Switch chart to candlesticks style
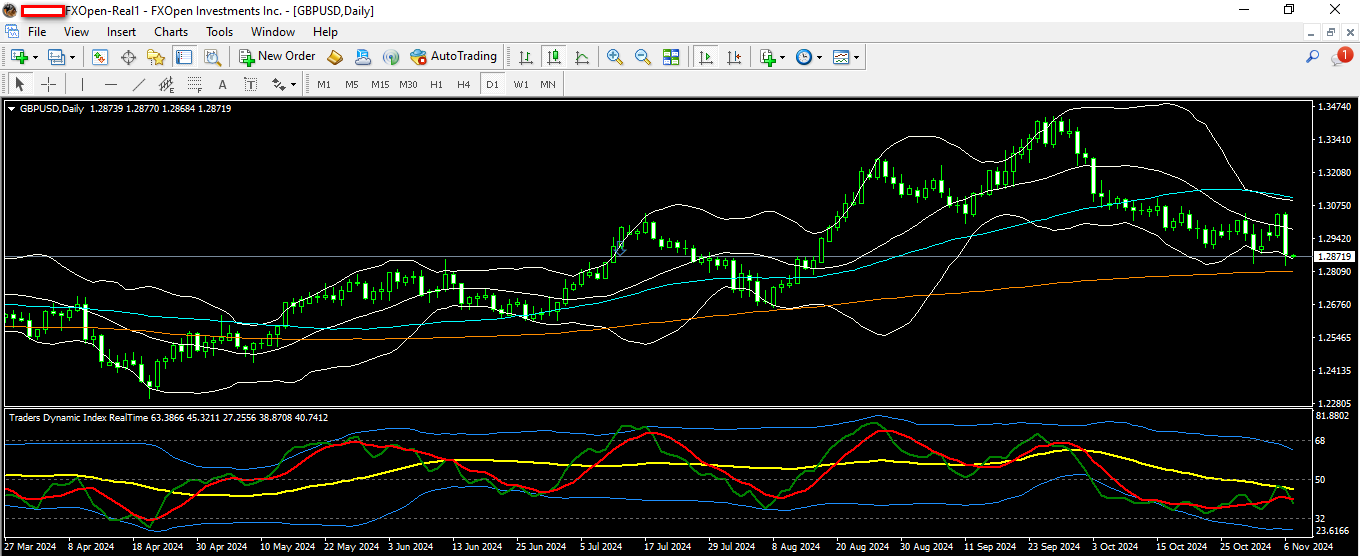 coord(553,57)
